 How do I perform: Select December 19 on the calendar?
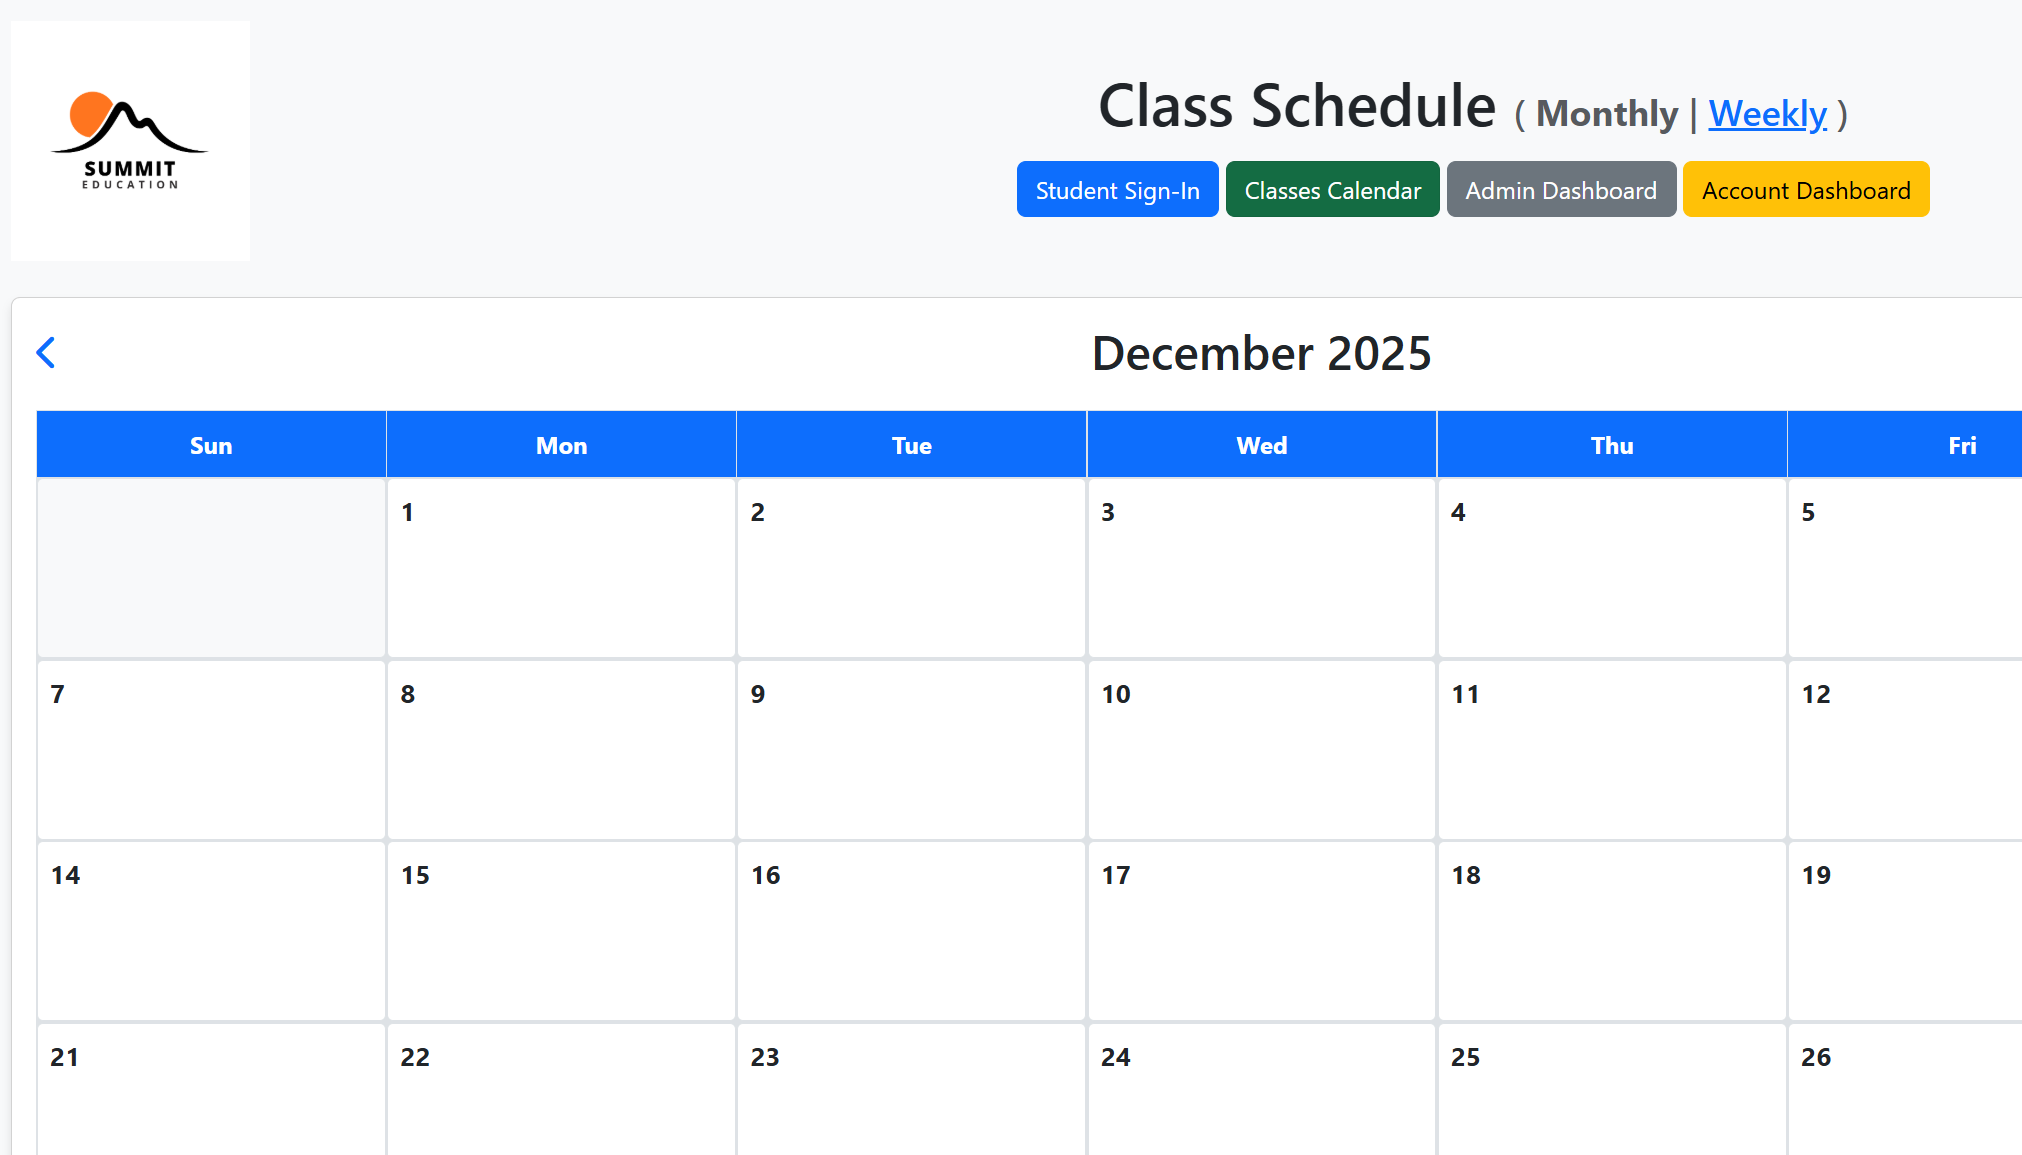1900,930
